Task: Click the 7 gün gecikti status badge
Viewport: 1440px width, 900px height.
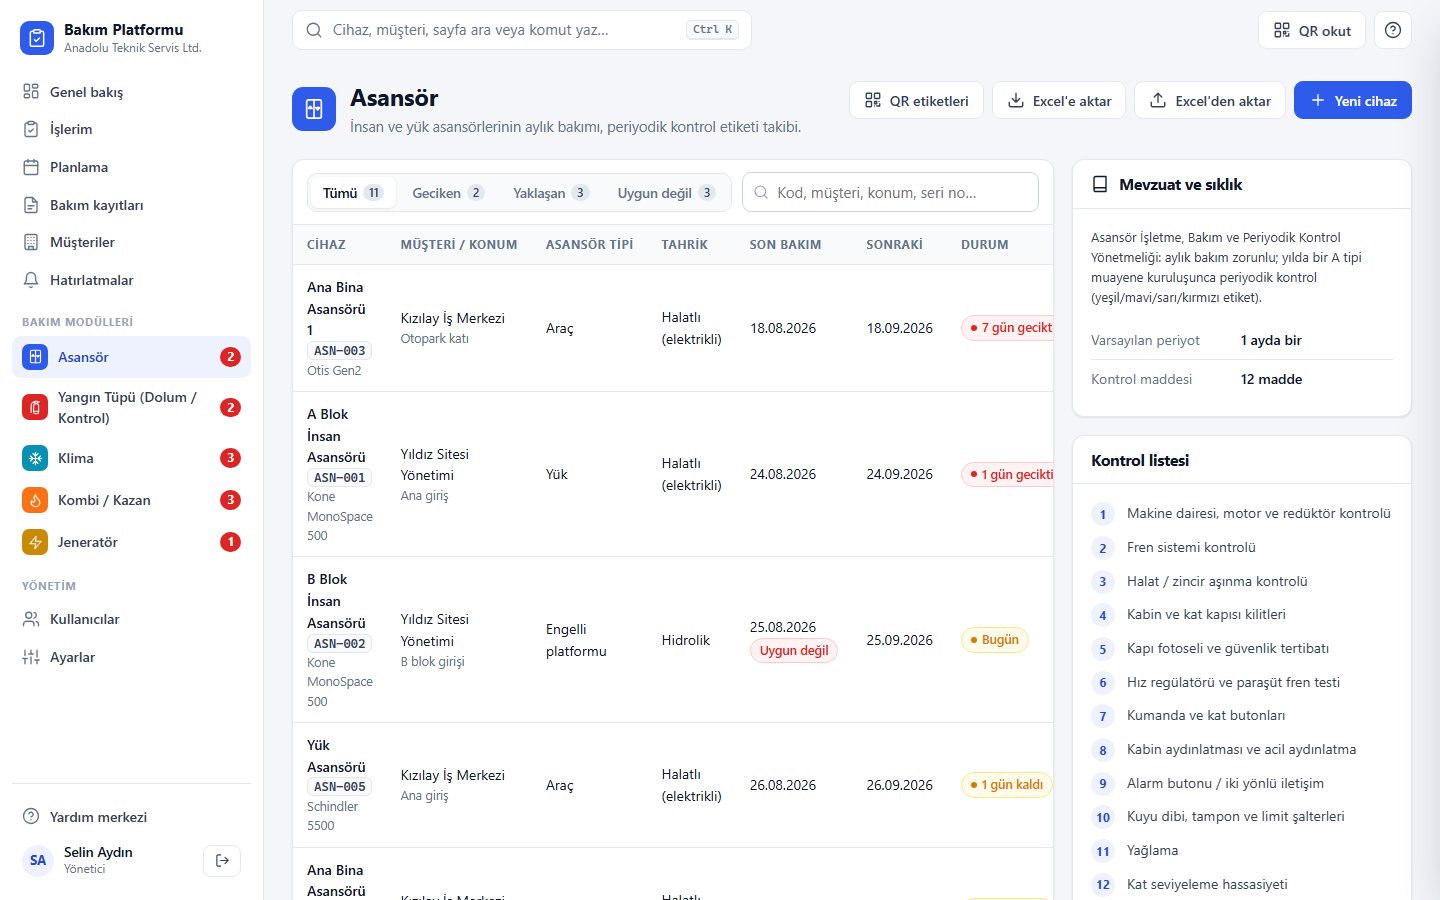Action: (1007, 327)
